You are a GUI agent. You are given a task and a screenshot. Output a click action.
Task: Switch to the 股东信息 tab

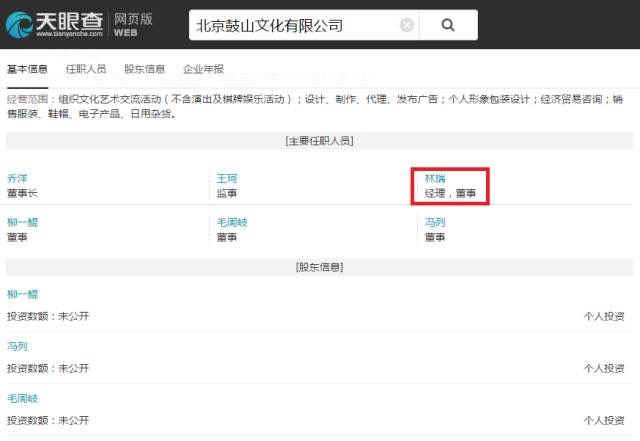click(144, 69)
